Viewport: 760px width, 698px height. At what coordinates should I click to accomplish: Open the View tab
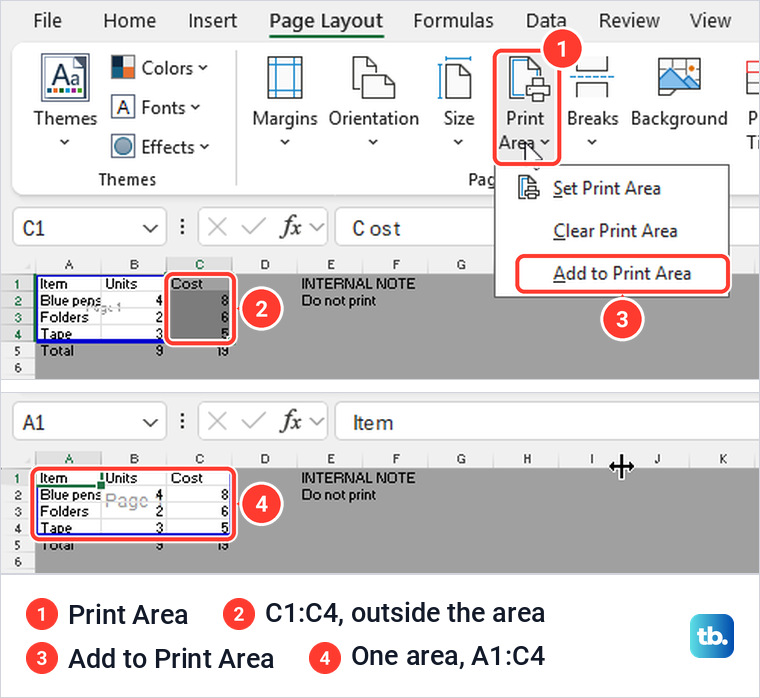tap(711, 20)
